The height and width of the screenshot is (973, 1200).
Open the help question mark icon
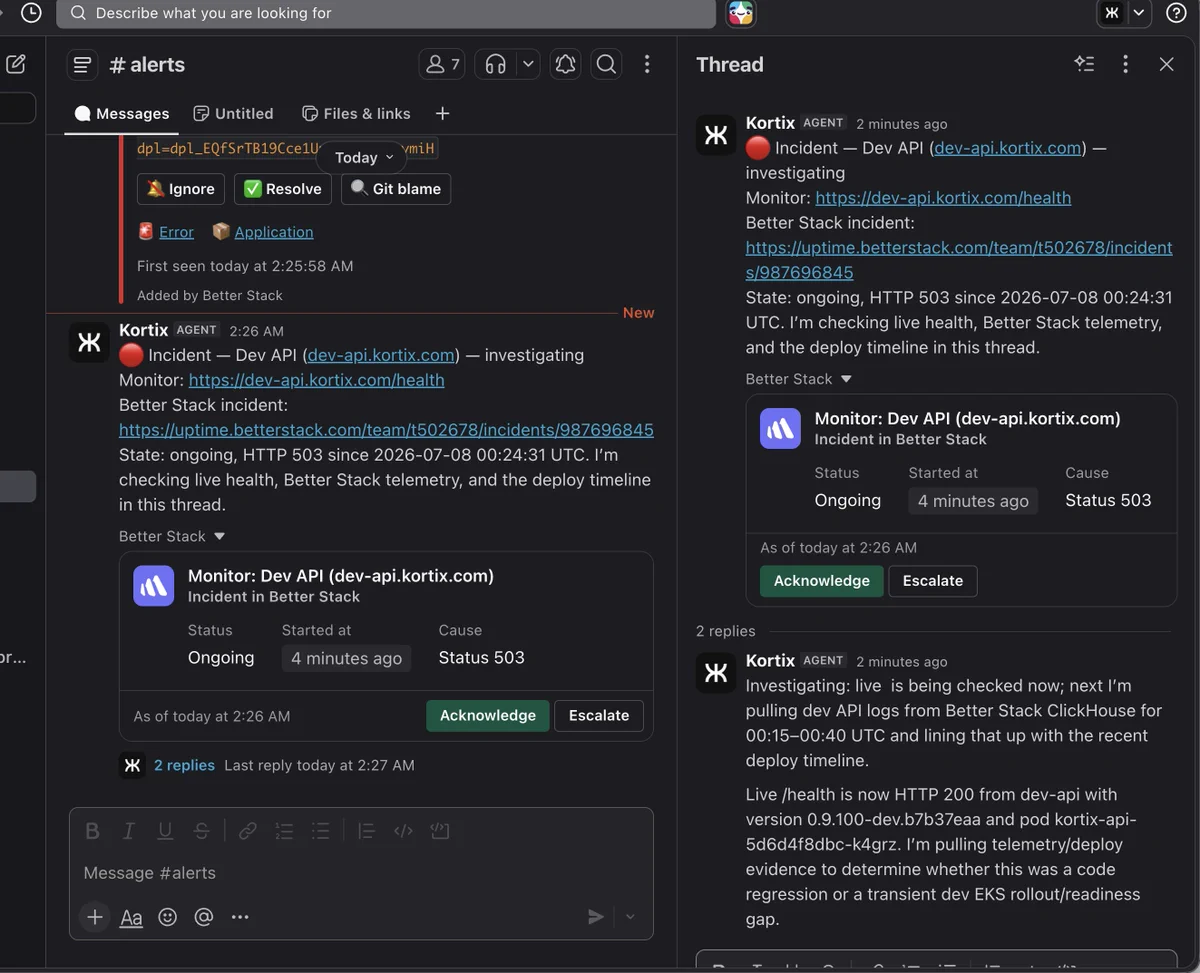(1176, 13)
